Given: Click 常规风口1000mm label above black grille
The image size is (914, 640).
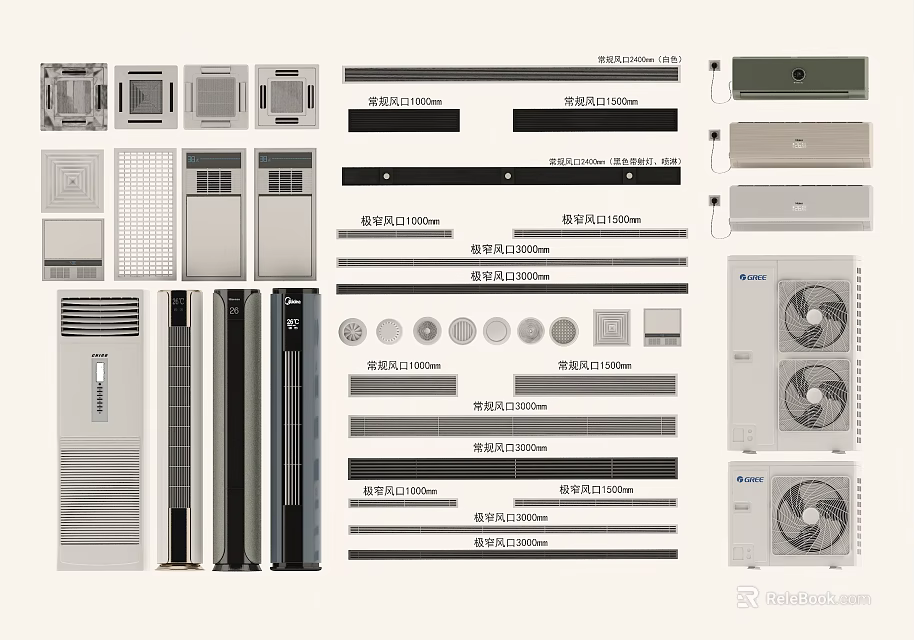Looking at the screenshot, I should coord(405,101).
